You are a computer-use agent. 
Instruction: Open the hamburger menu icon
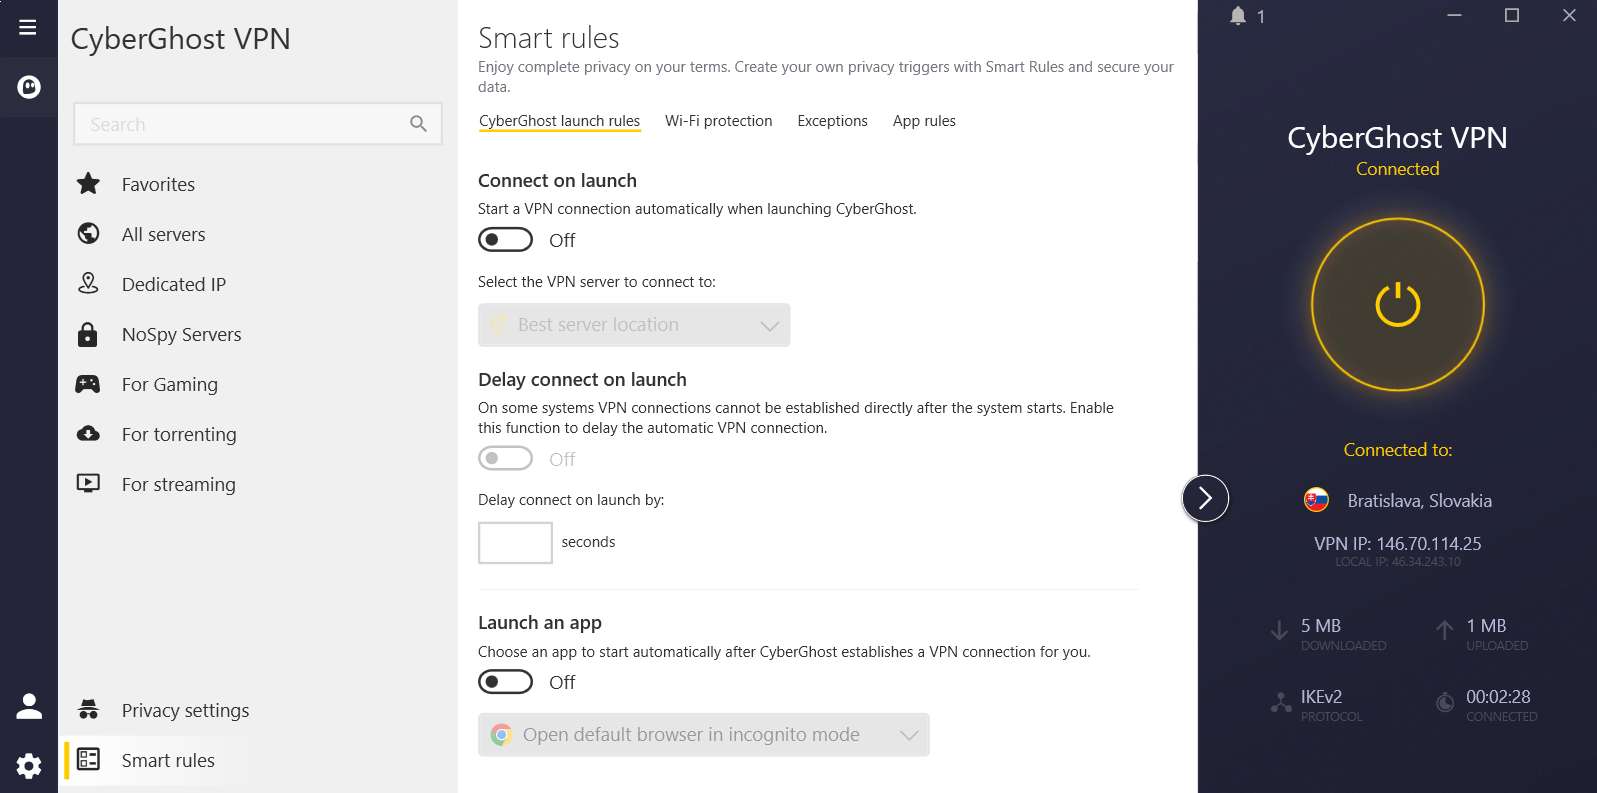pyautogui.click(x=28, y=27)
